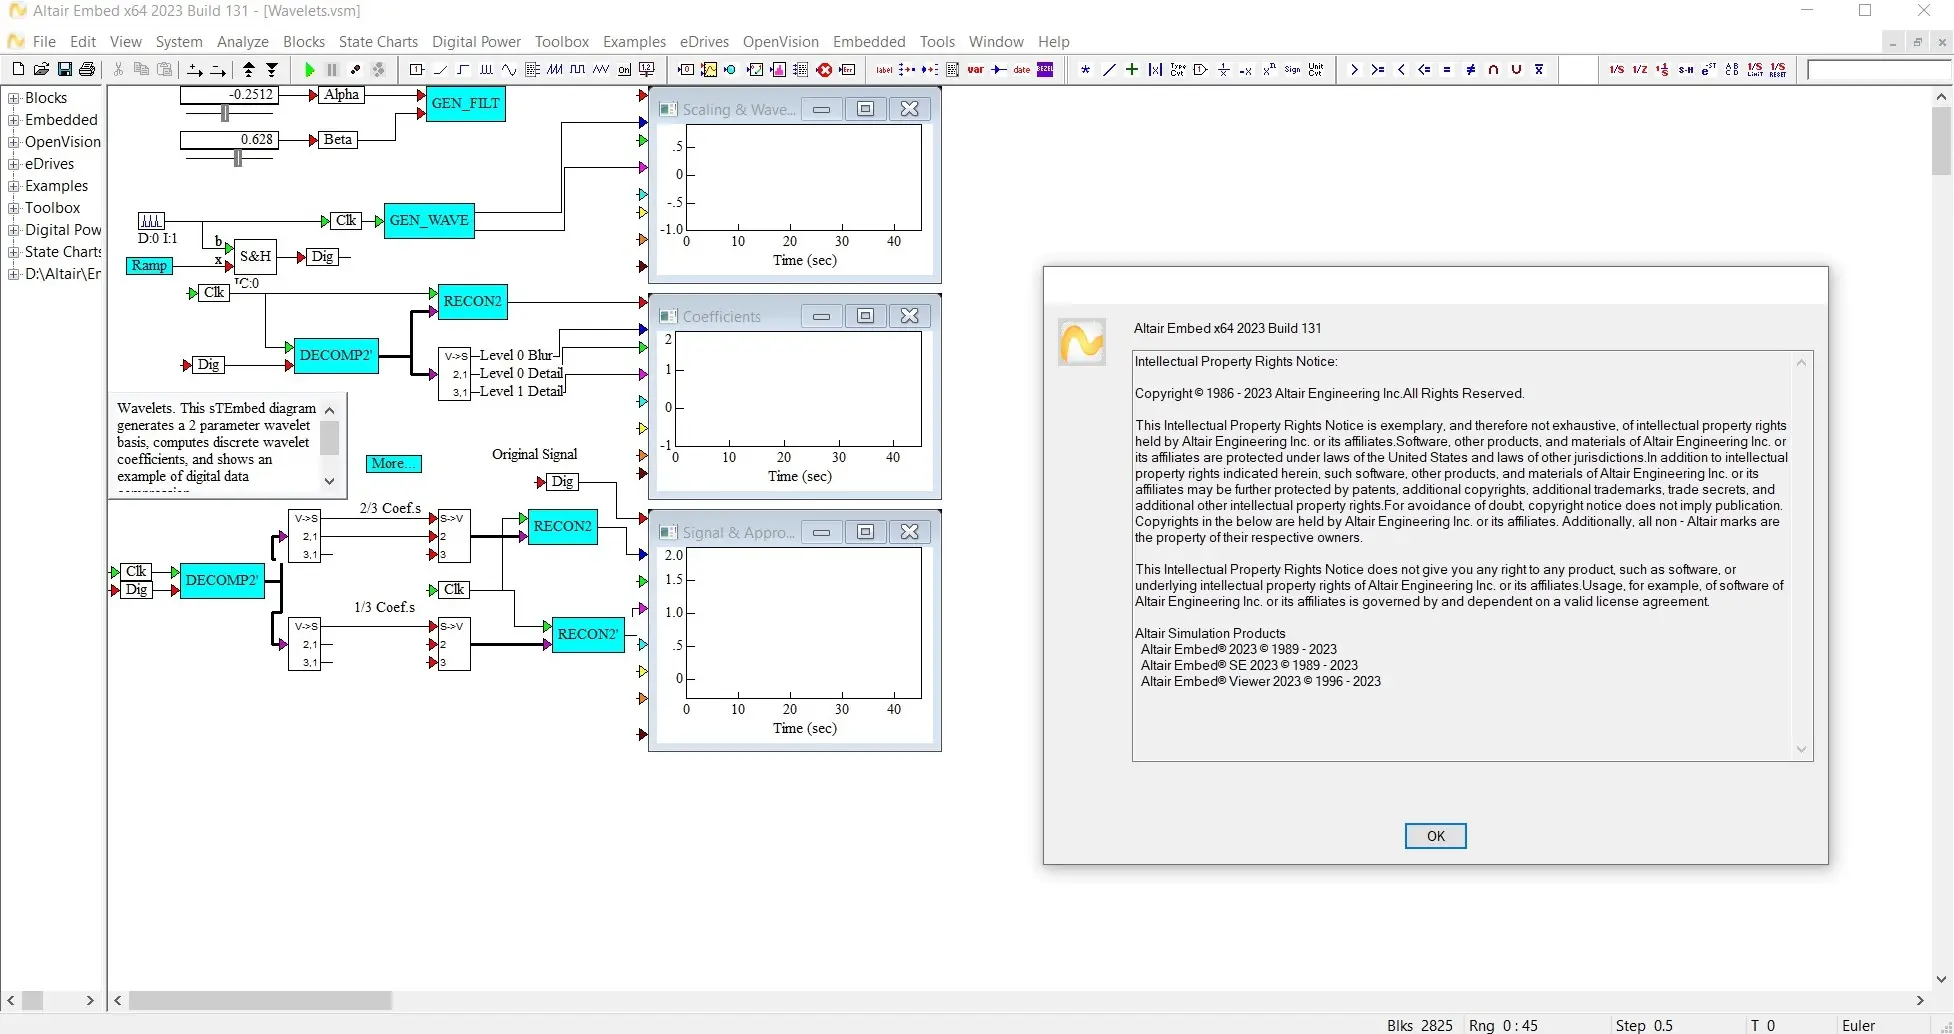Create a new diagram with the New icon

pyautogui.click(x=18, y=69)
